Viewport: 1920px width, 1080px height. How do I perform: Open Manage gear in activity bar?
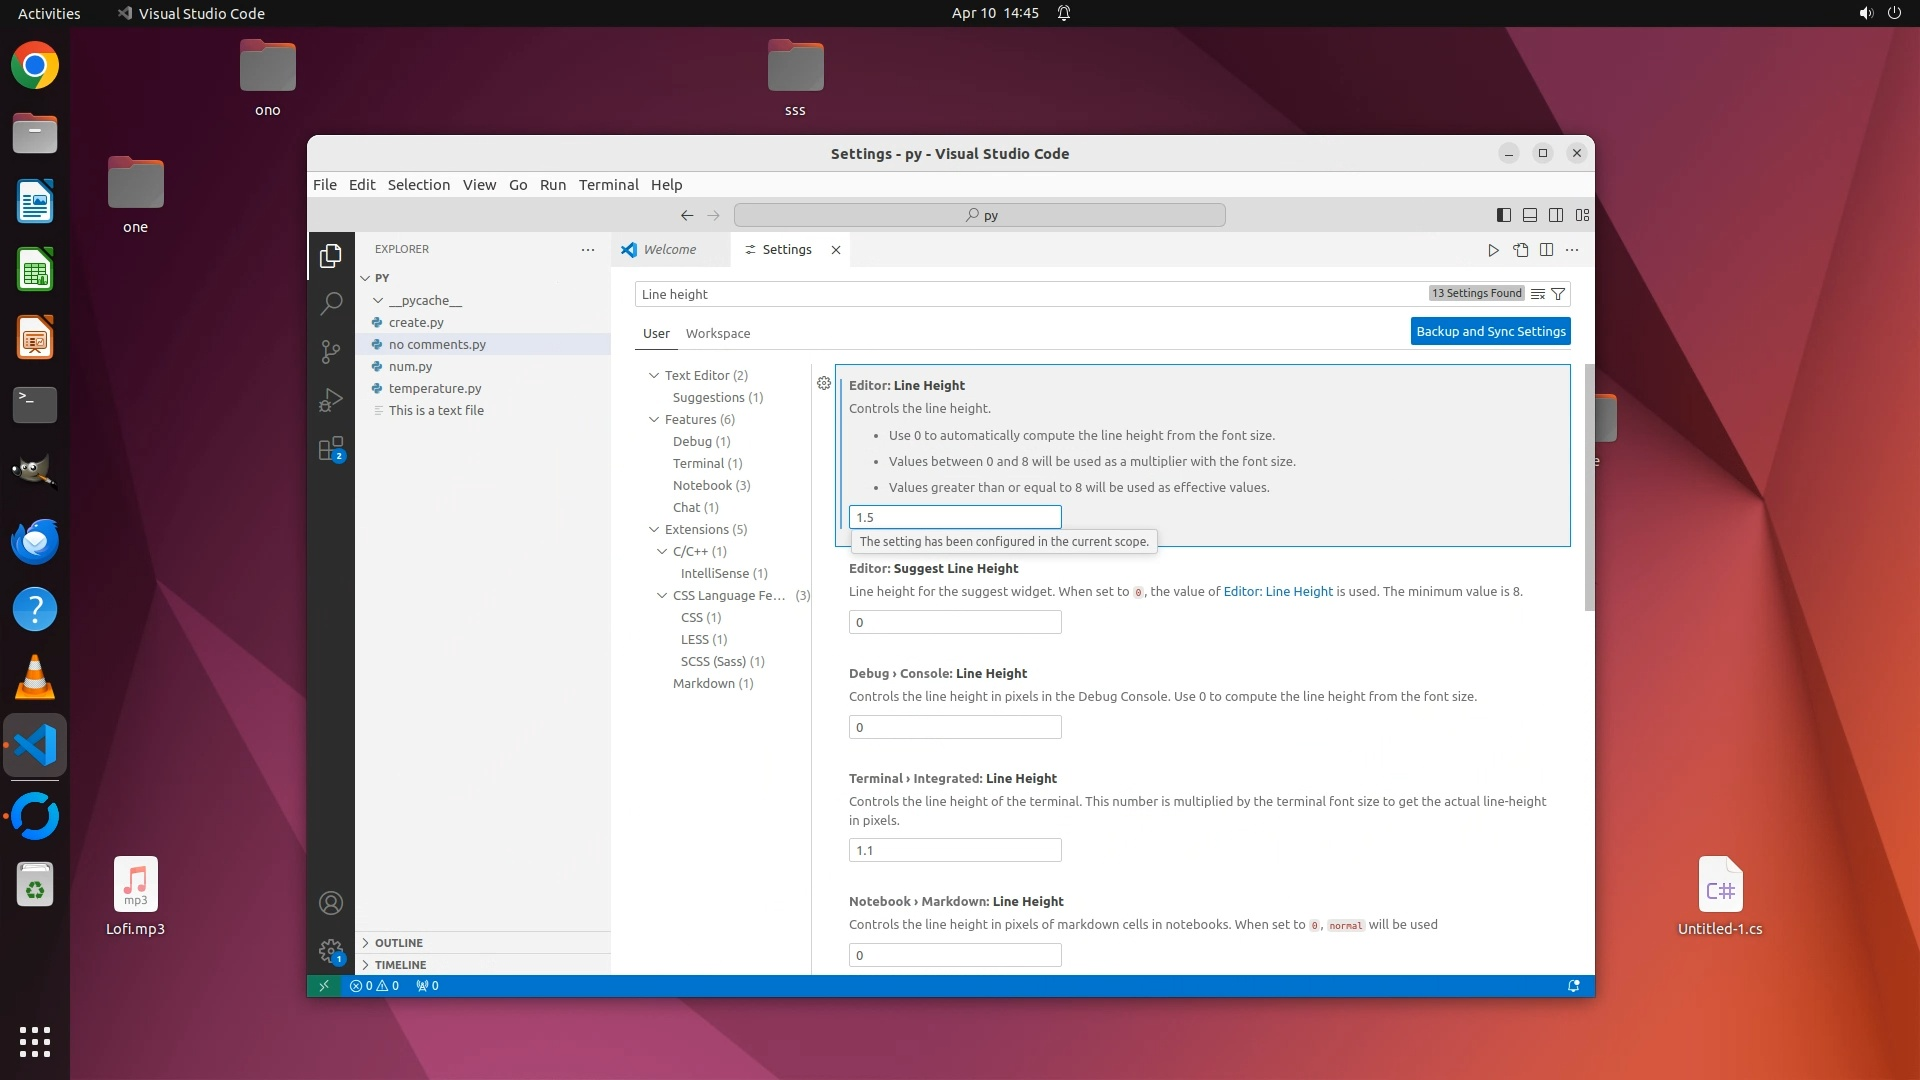coord(331,951)
